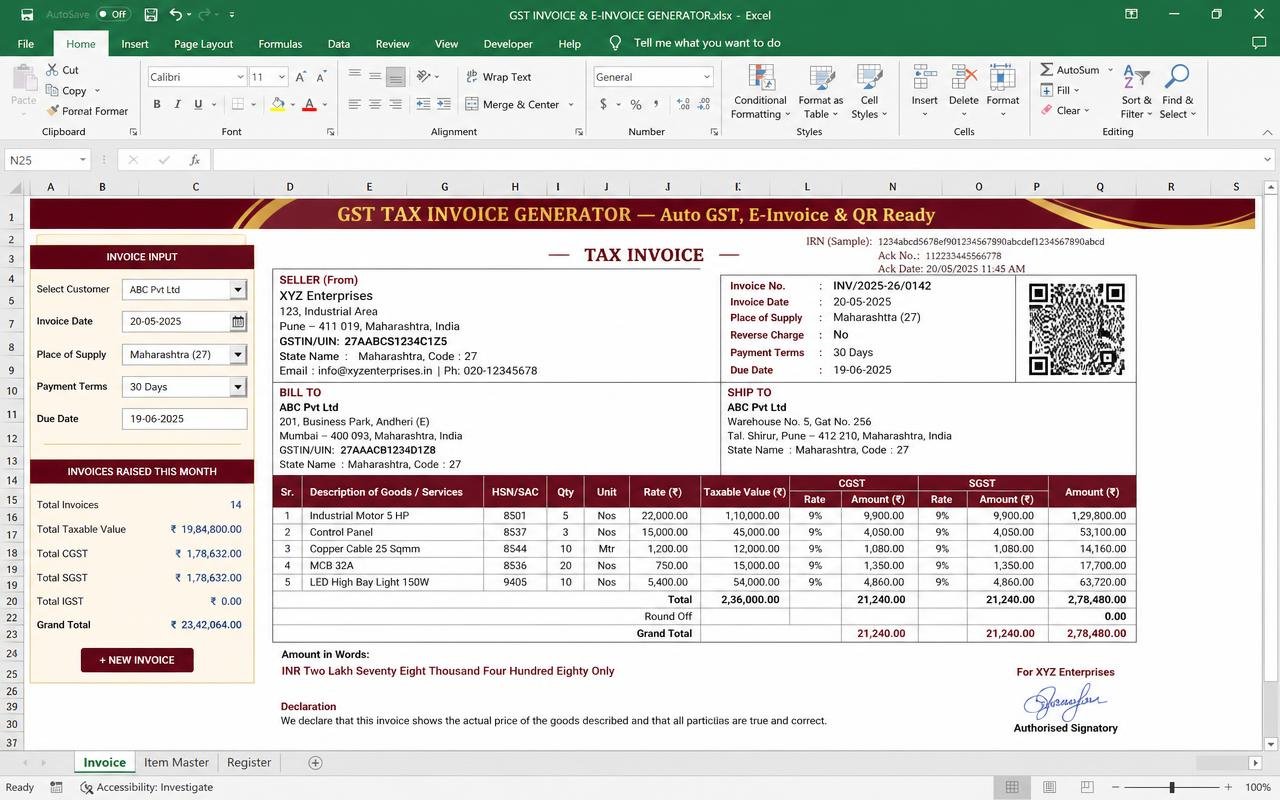The width and height of the screenshot is (1280, 800).
Task: Toggle AutoSave switch off/on
Action: point(113,15)
